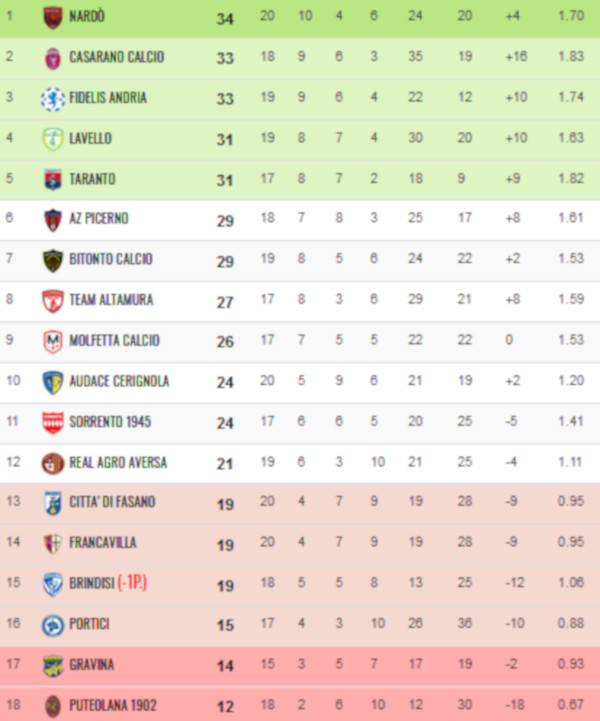Screen dimensions: 600x721
Task: Click the Lavello club badge
Action: (x=52, y=139)
